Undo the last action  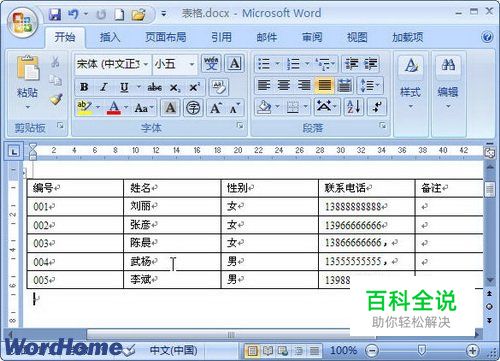(x=73, y=14)
